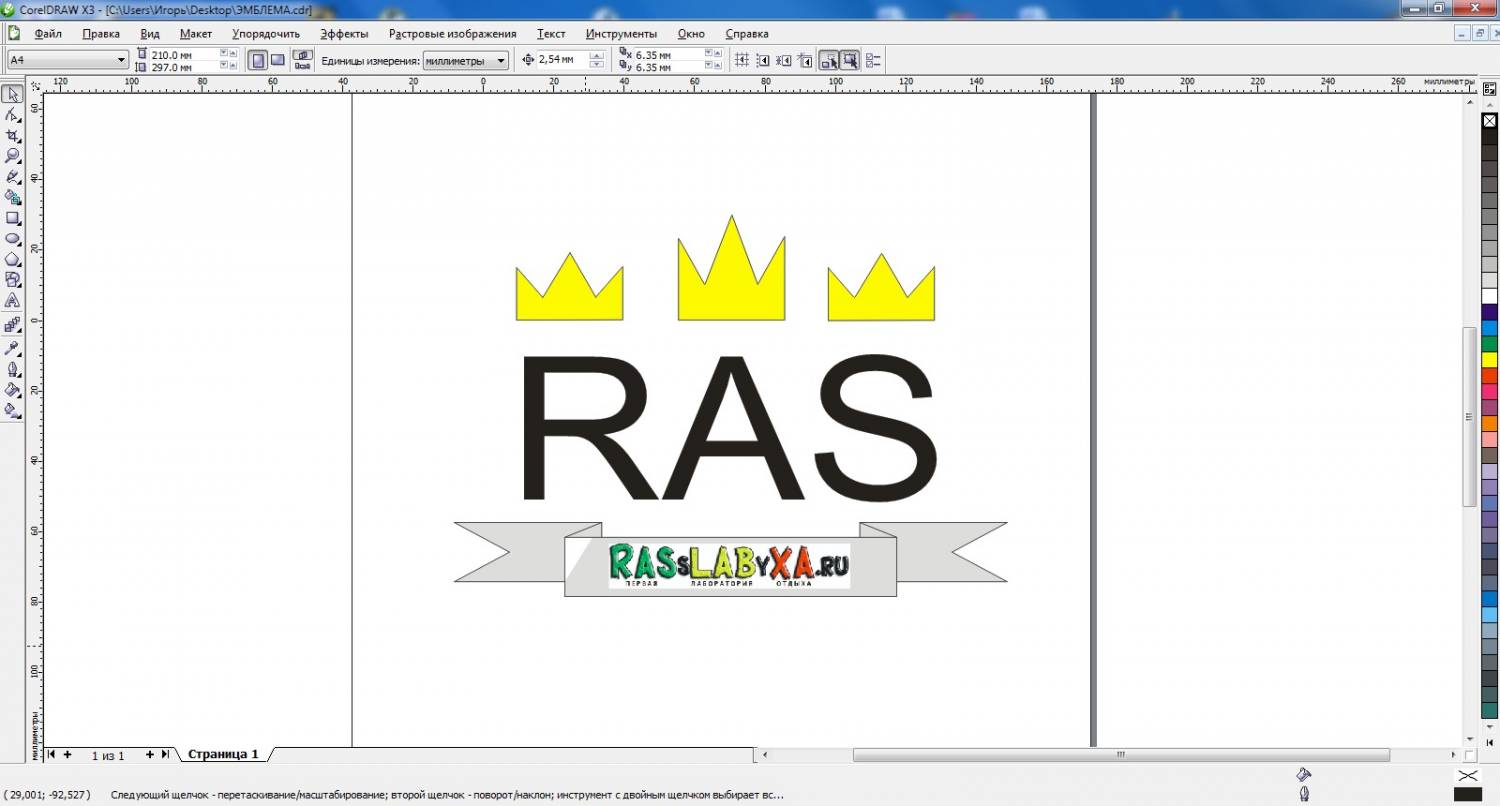Select the Text tool
This screenshot has height=806, width=1500.
pos(13,301)
